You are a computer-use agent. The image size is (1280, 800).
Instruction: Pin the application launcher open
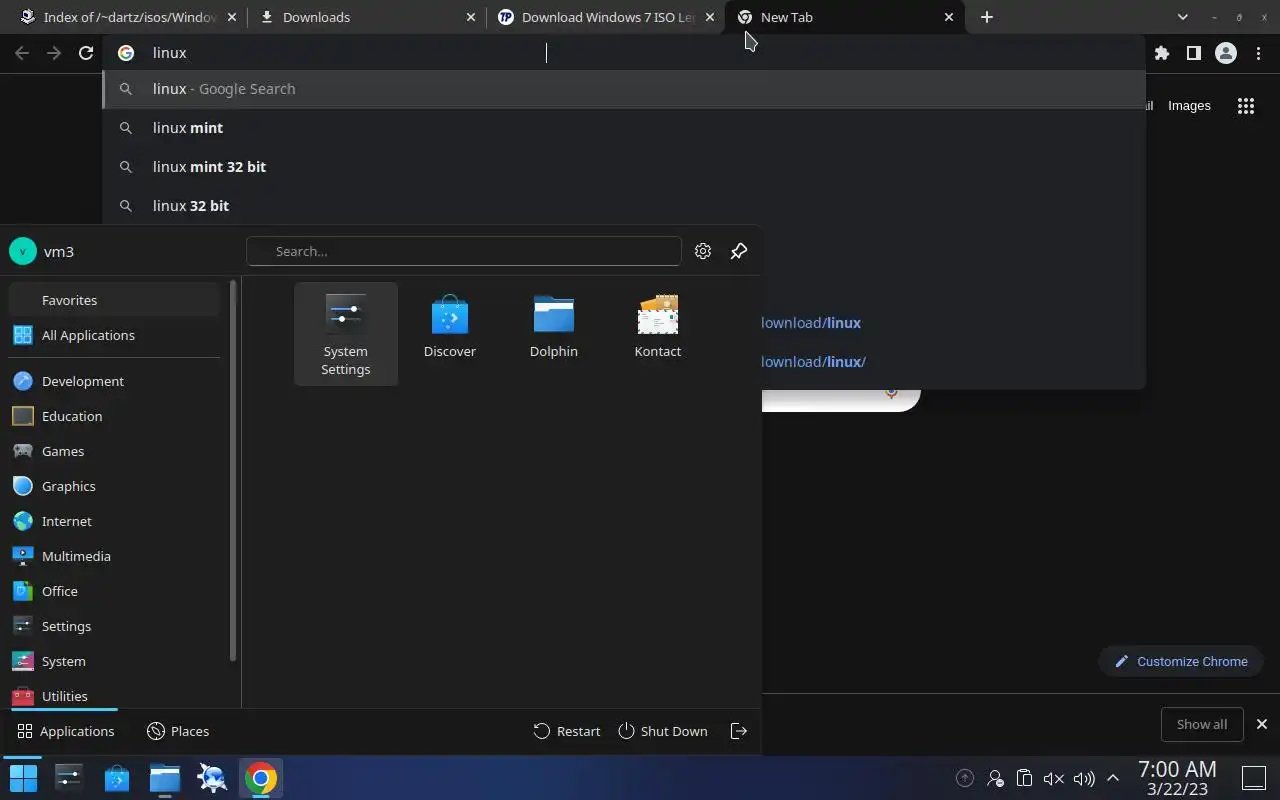click(739, 251)
